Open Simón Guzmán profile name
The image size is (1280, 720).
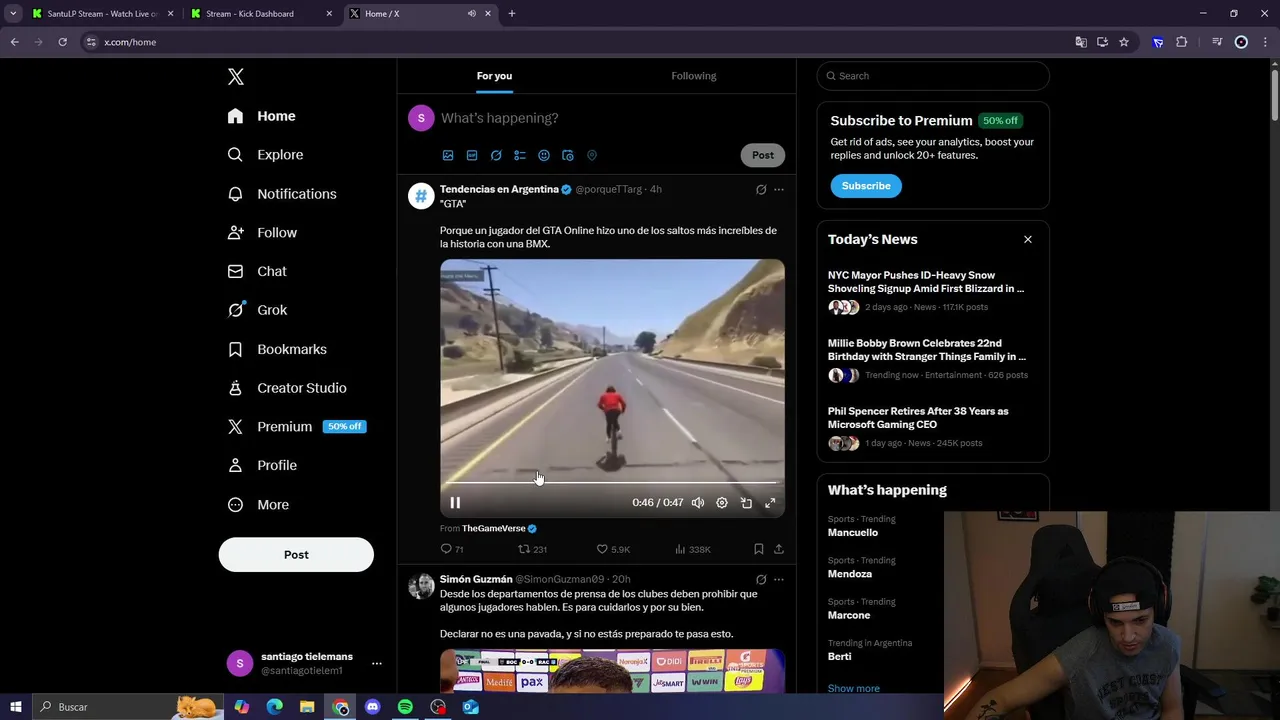click(476, 579)
